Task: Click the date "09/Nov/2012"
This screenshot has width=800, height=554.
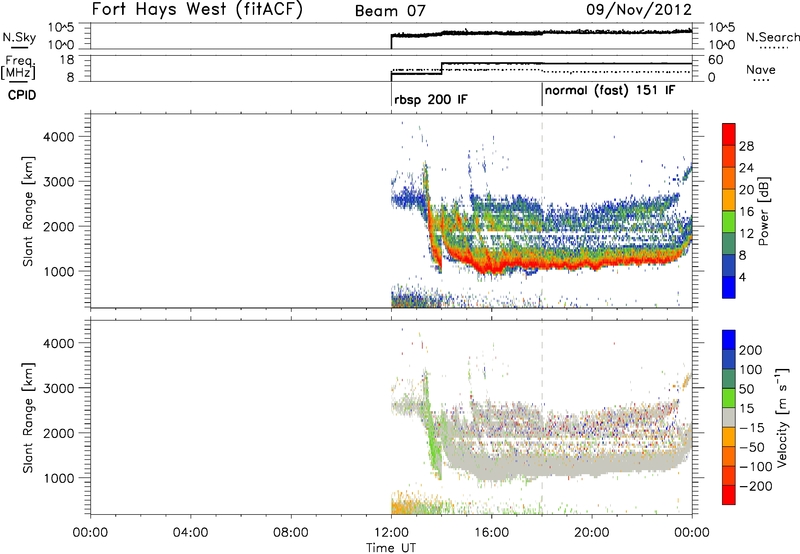Action: point(639,10)
